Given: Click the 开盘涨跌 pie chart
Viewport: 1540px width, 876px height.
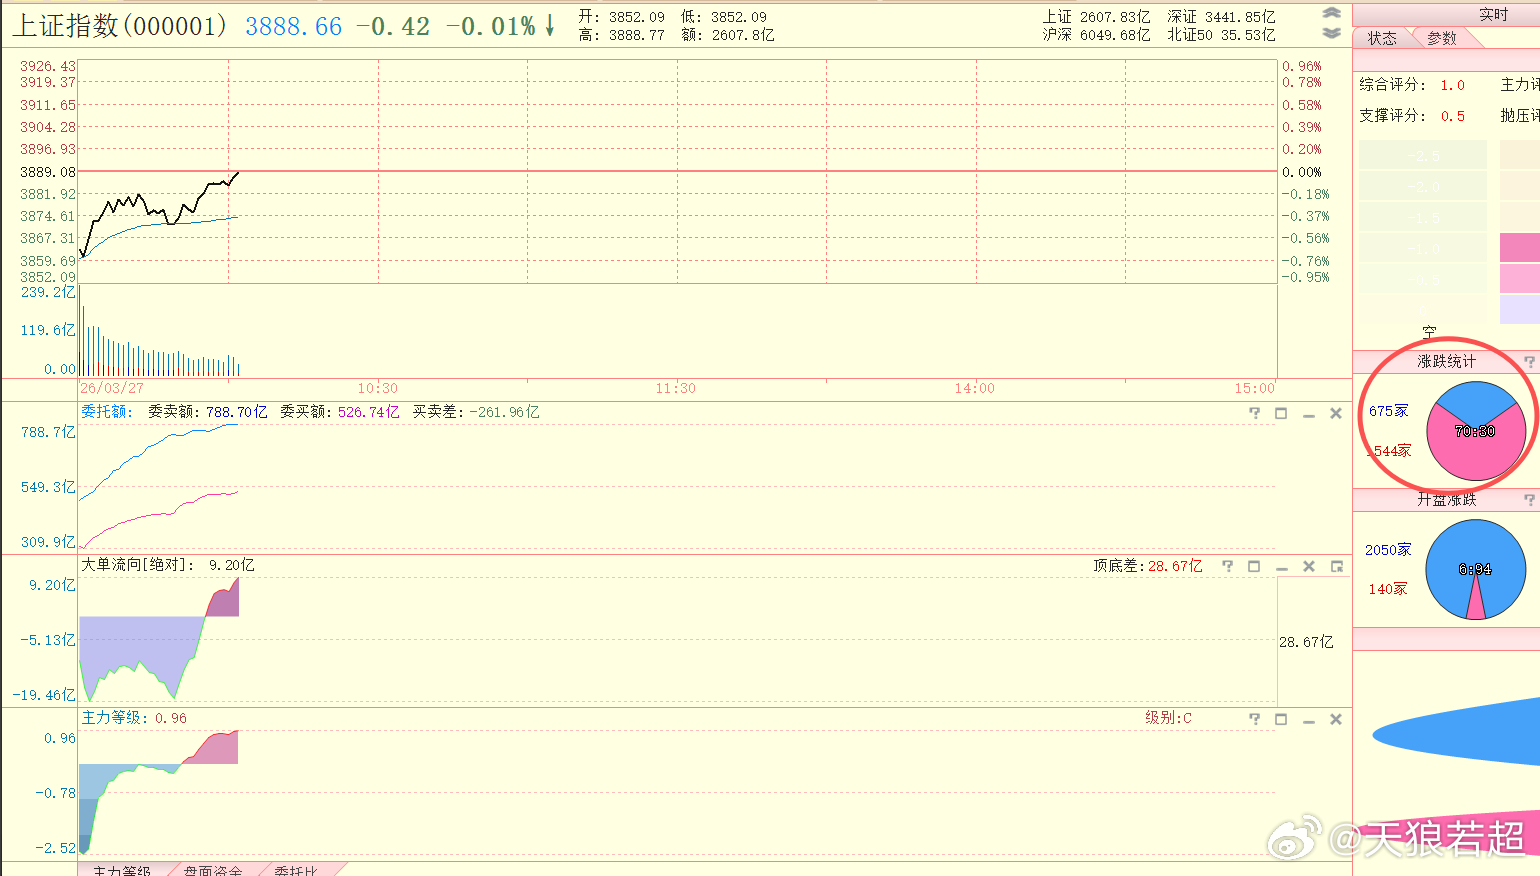Looking at the screenshot, I should coord(1475,569).
